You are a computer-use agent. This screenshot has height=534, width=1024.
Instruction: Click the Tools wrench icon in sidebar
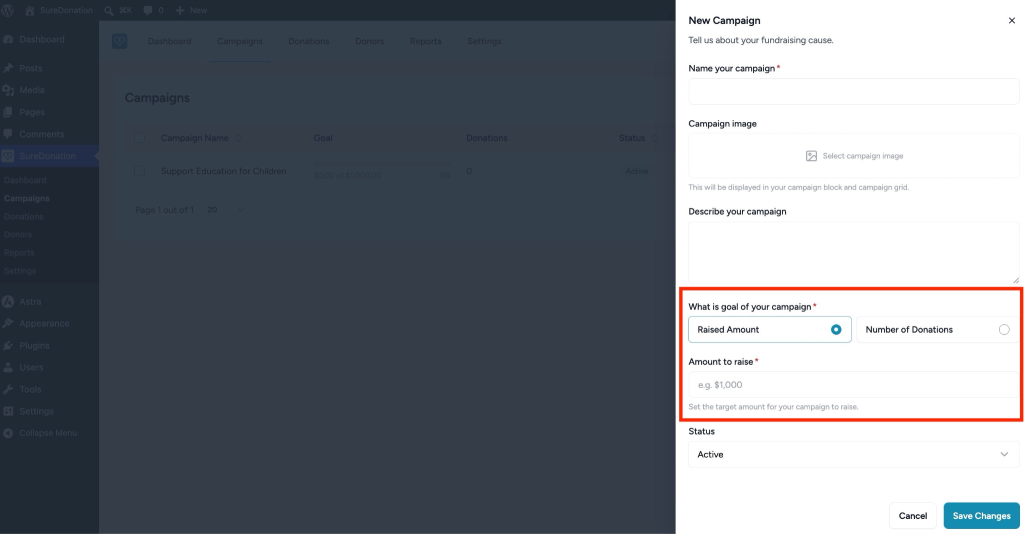8,389
